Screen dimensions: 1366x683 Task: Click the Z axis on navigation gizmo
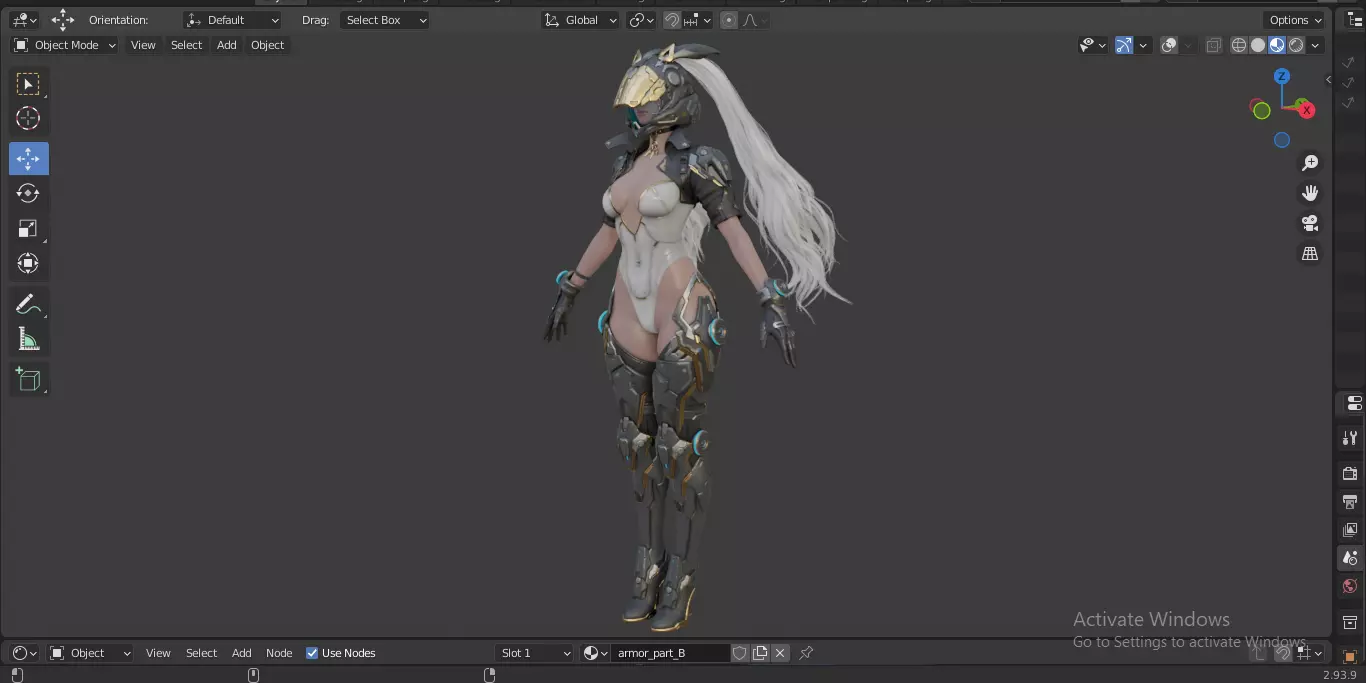pyautogui.click(x=1282, y=76)
